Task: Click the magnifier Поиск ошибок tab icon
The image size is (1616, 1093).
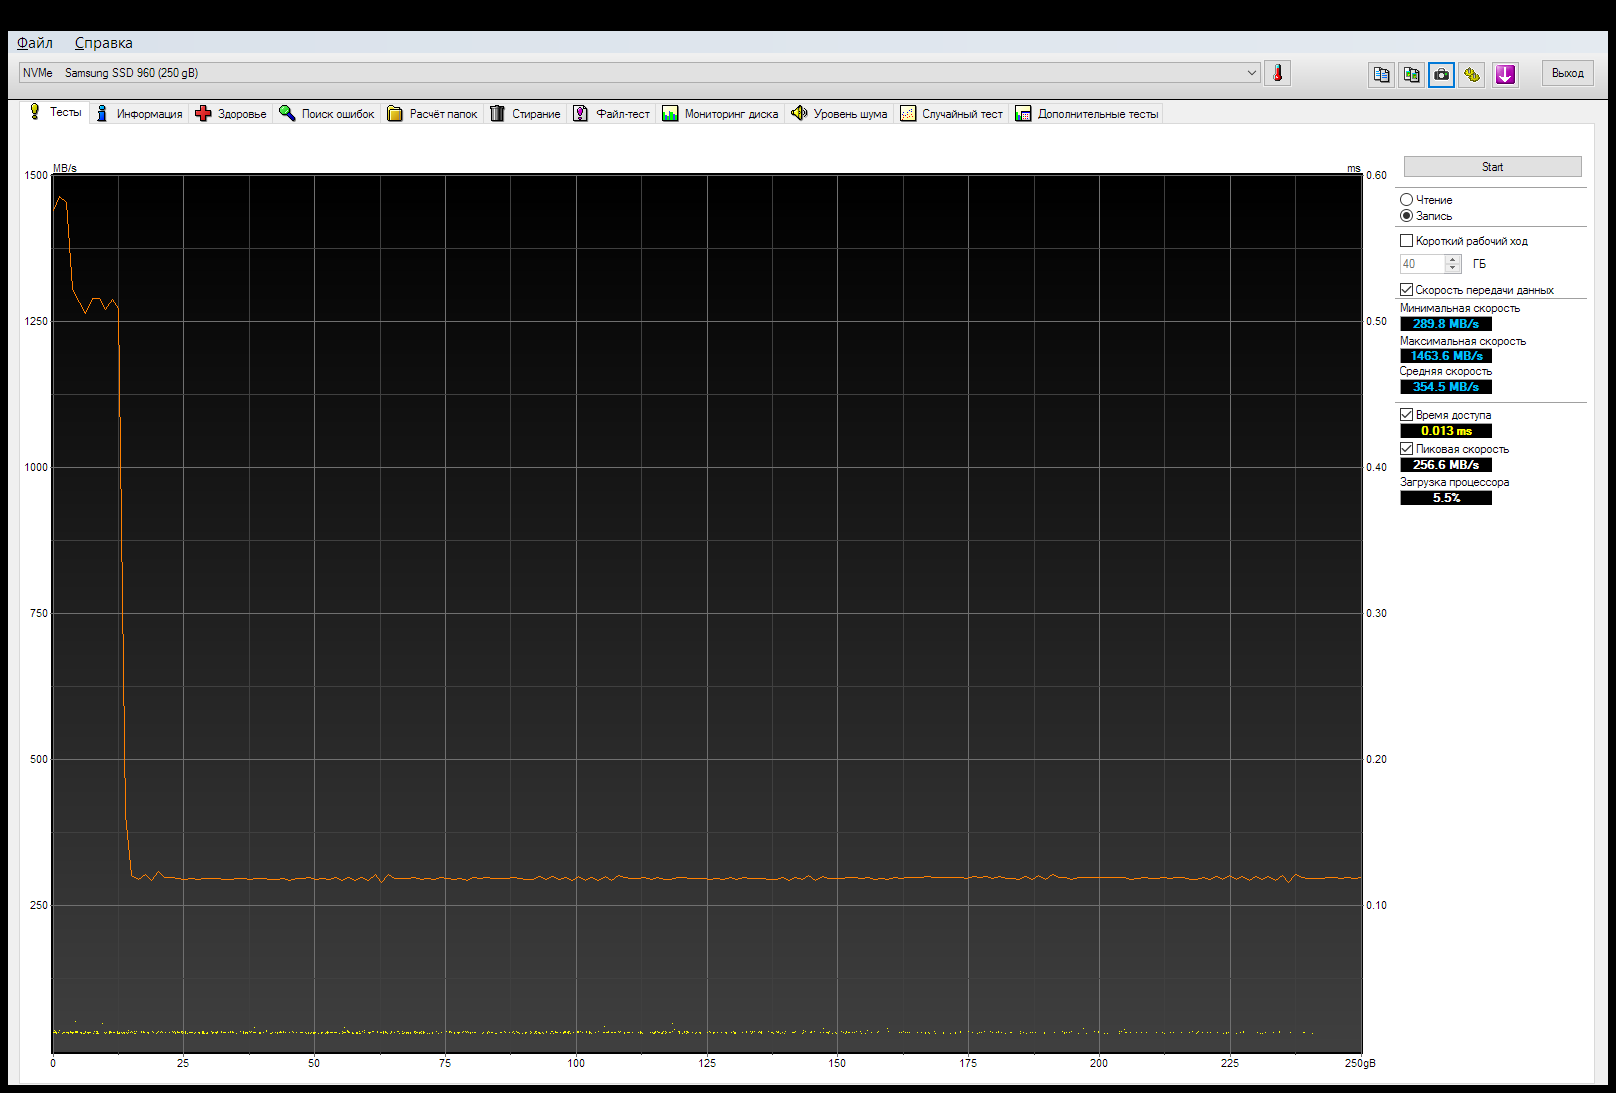Action: tap(287, 113)
